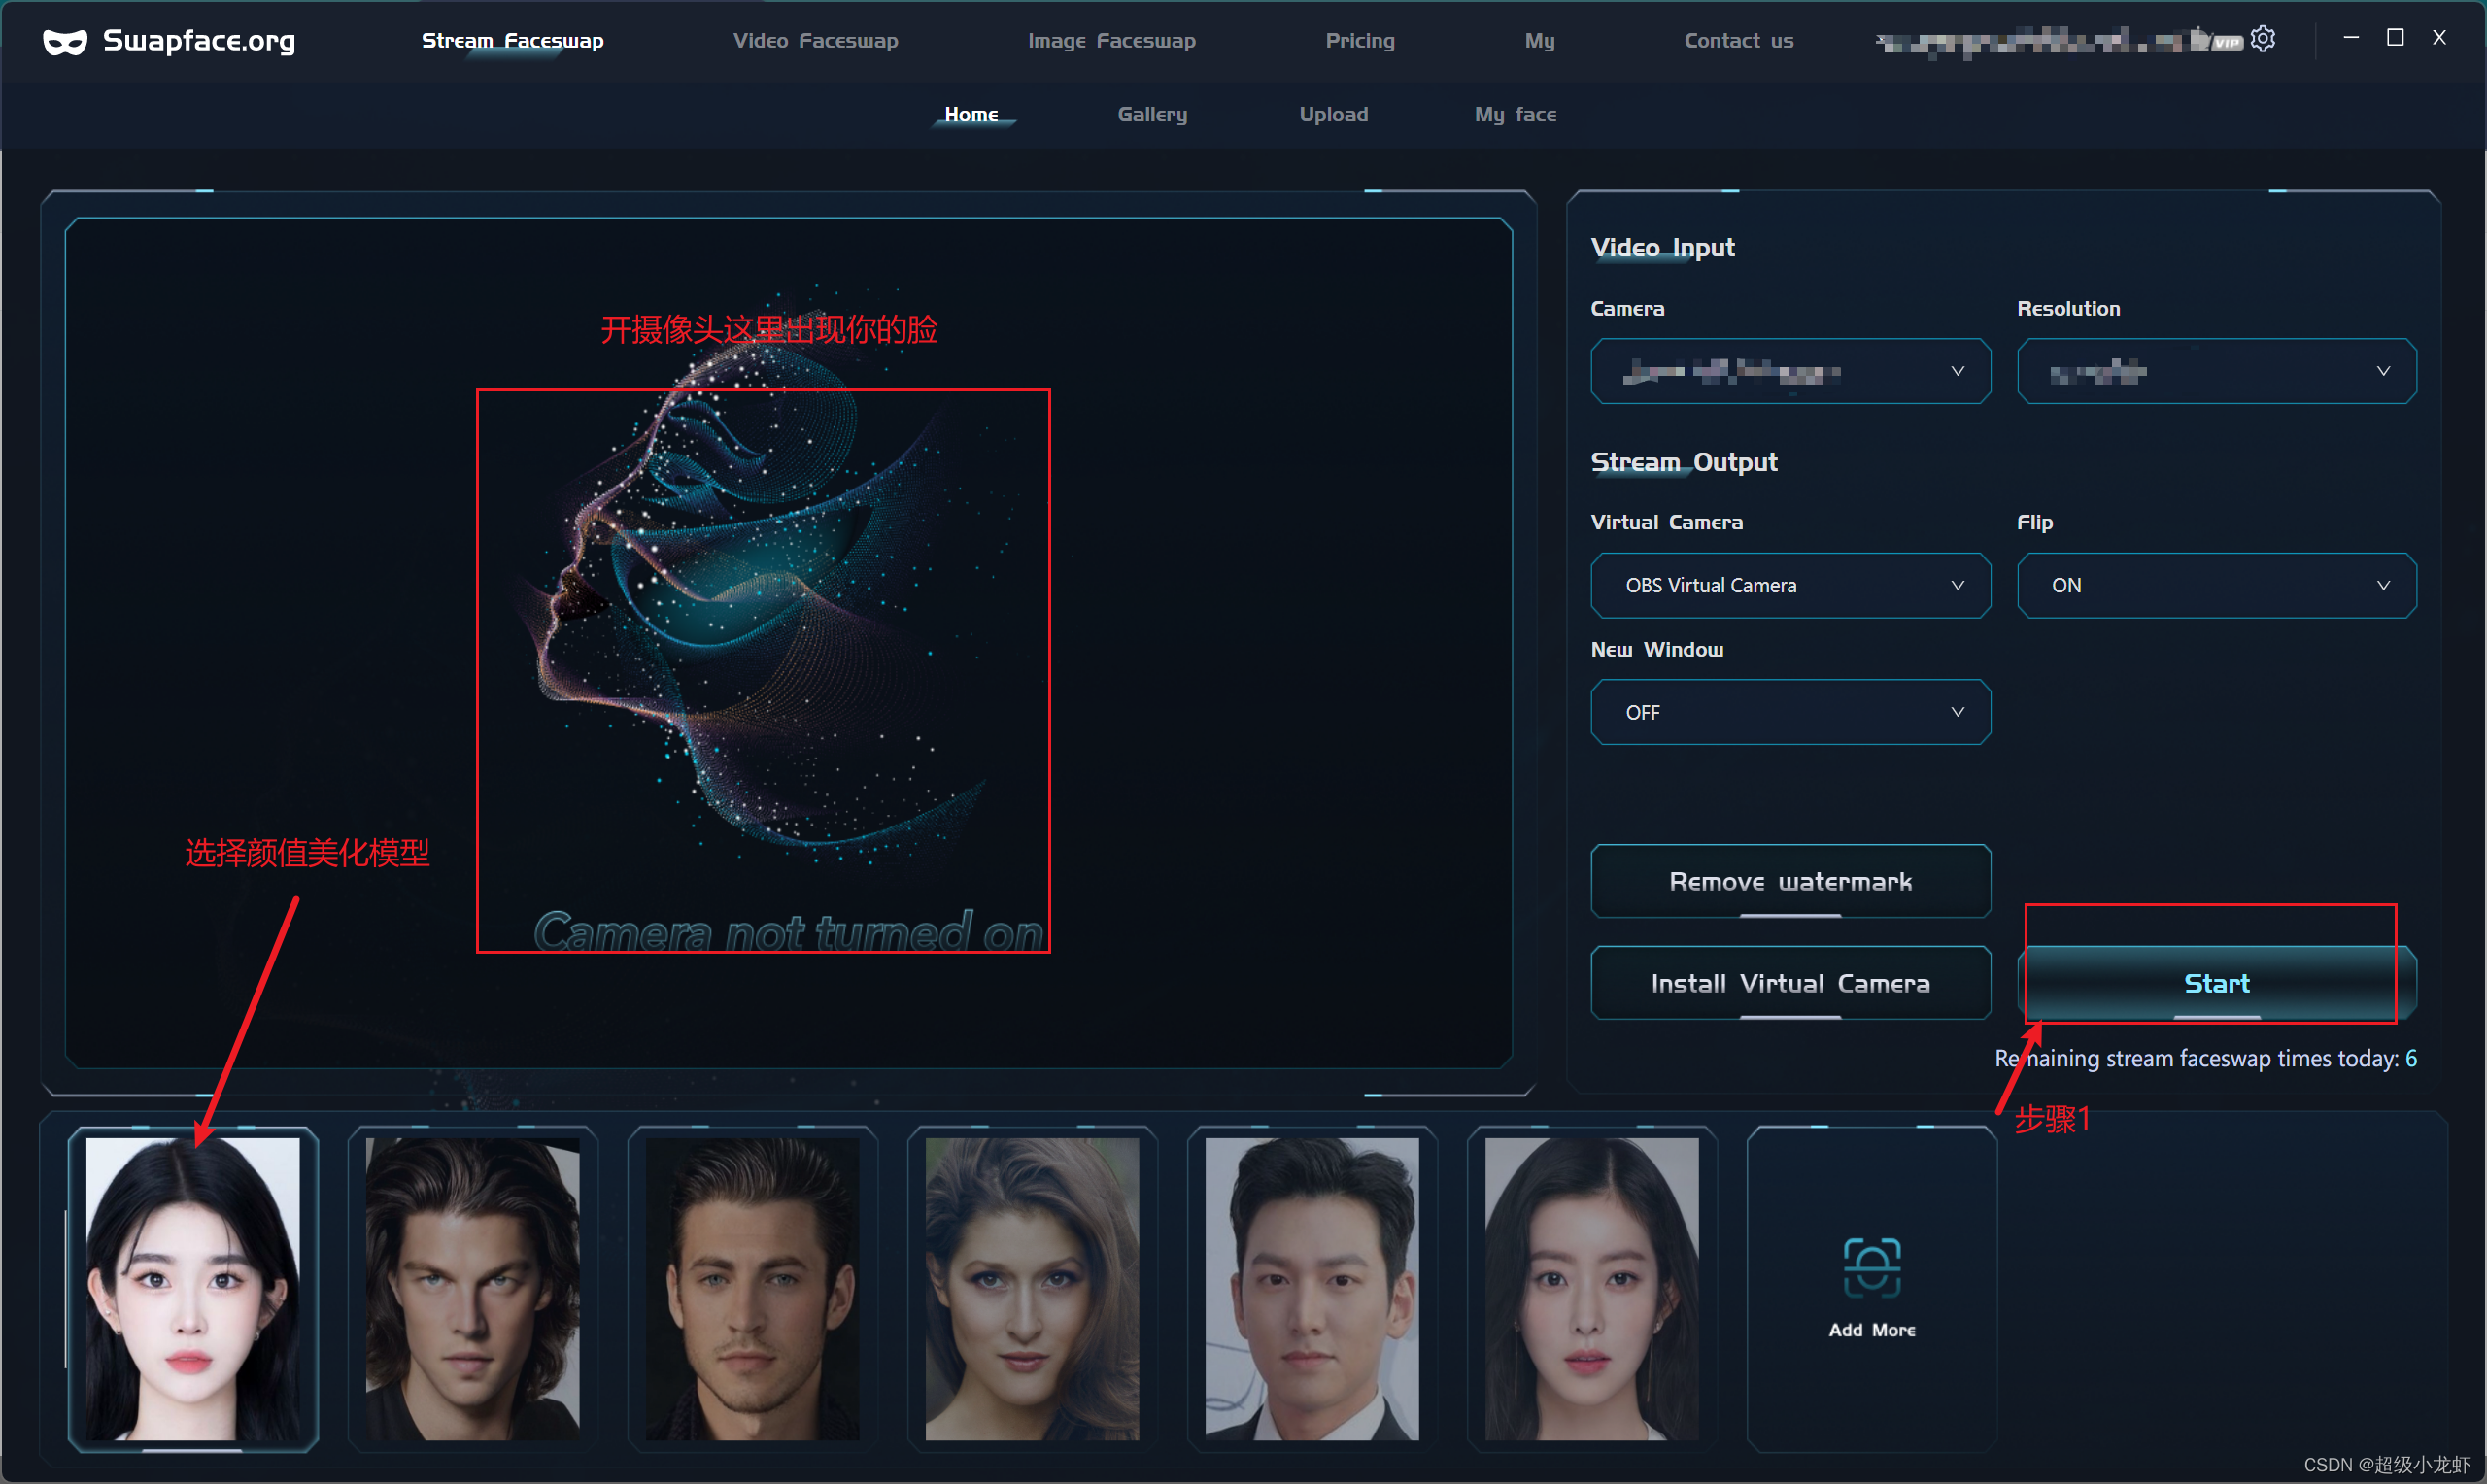Open the Pricing menu item
Viewport: 2487px width, 1484px height.
click(1359, 41)
